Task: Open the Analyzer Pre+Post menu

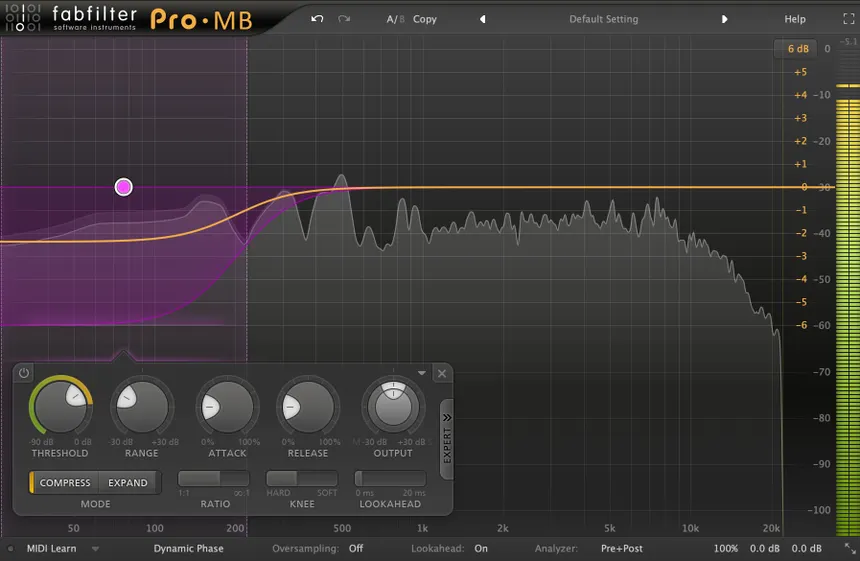Action: (x=621, y=548)
